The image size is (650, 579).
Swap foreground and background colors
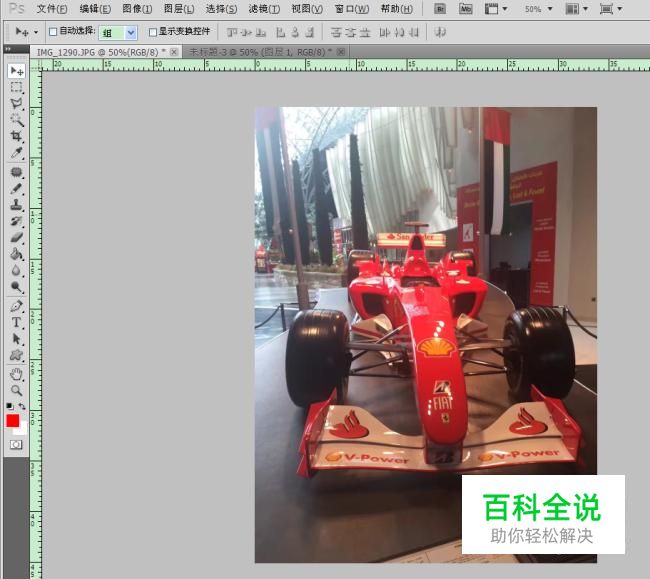tap(22, 406)
